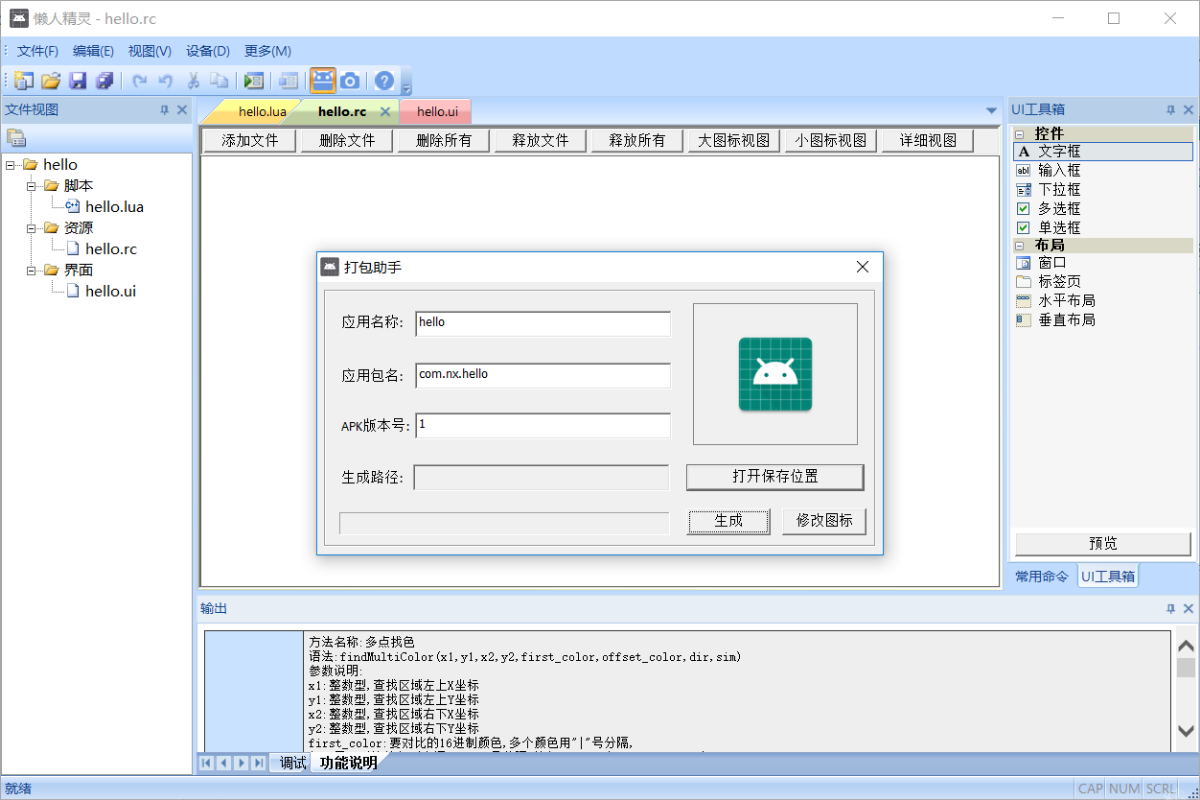The height and width of the screenshot is (800, 1200).
Task: Click the Android package helper icon
Action: tap(323, 81)
